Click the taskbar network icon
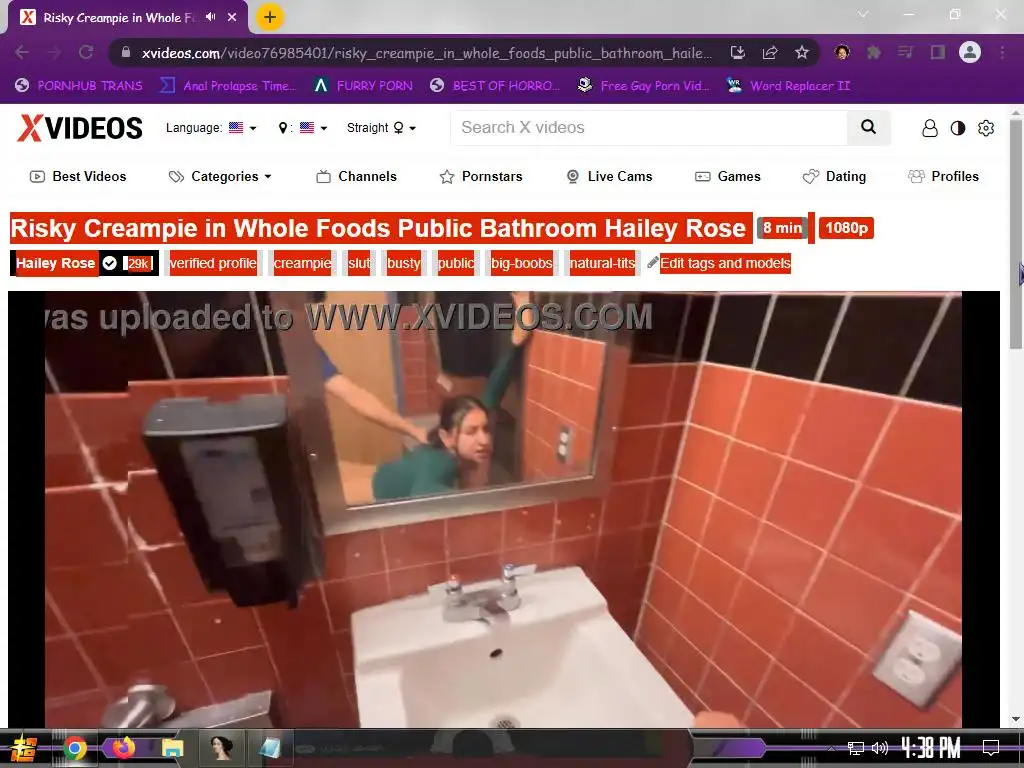The height and width of the screenshot is (768, 1024). (855, 748)
